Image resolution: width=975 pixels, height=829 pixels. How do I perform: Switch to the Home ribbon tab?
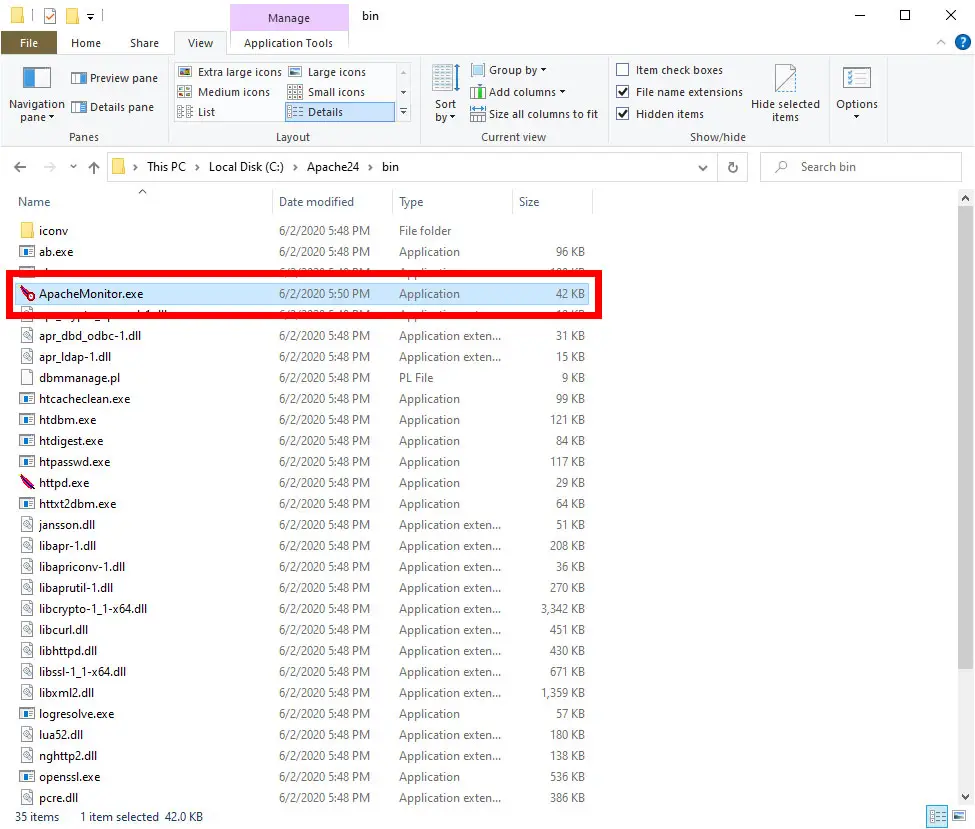tap(86, 43)
